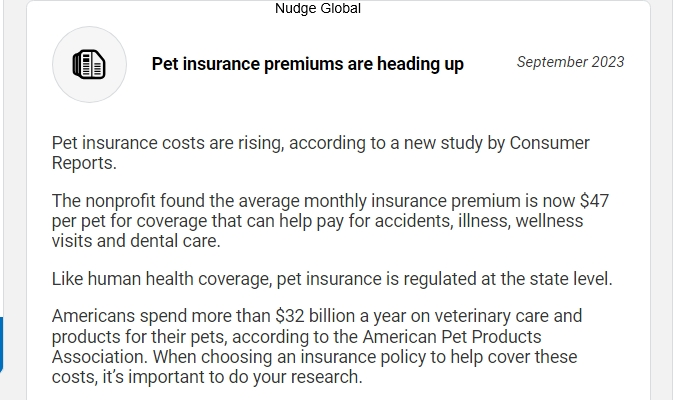Click "costs, it's important to do your research."
The width and height of the screenshot is (676, 400).
pos(207,377)
